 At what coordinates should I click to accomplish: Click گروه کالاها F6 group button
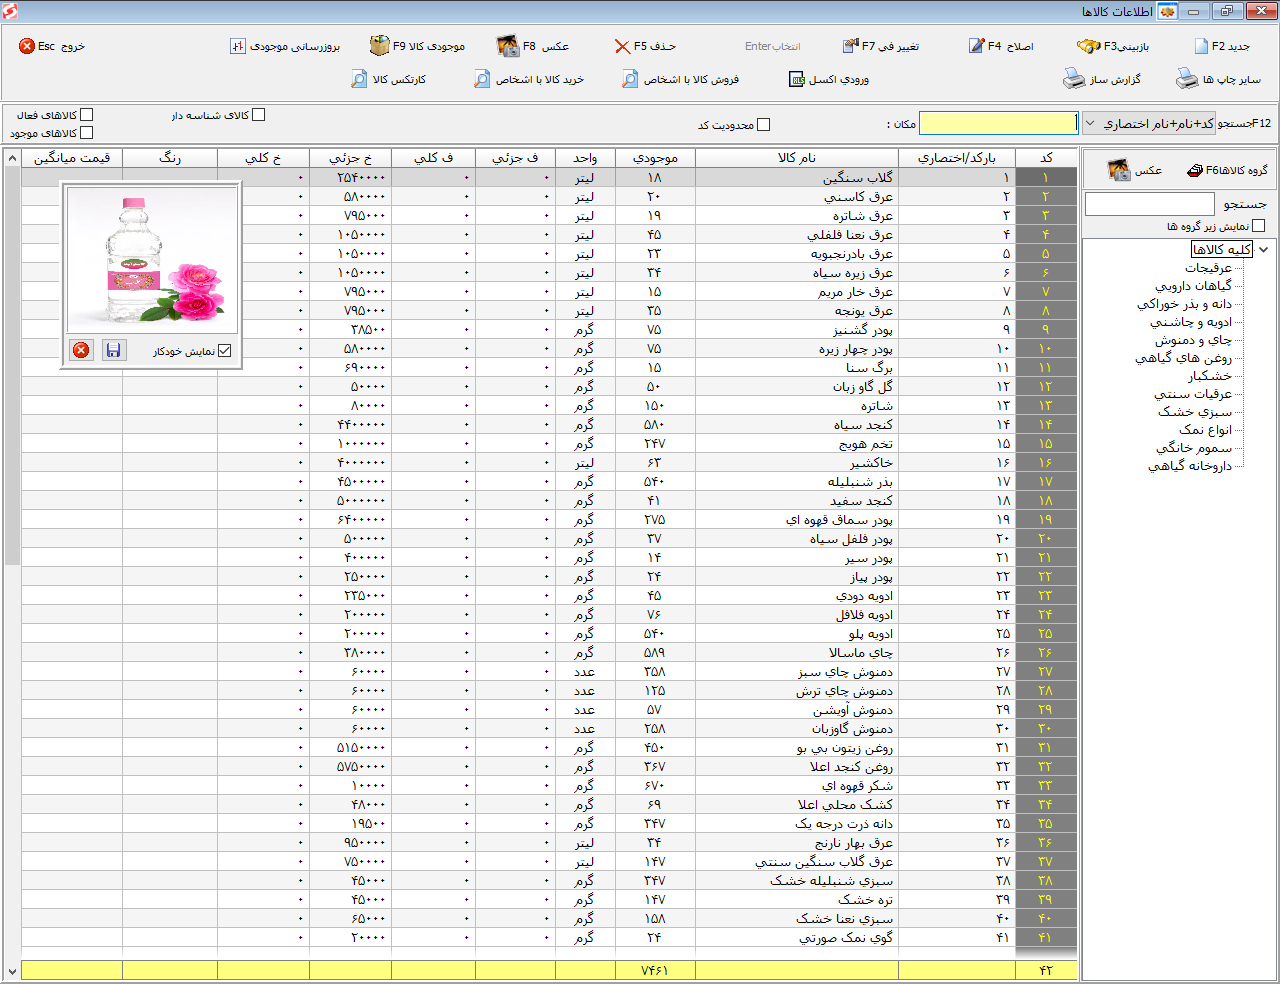click(1227, 170)
